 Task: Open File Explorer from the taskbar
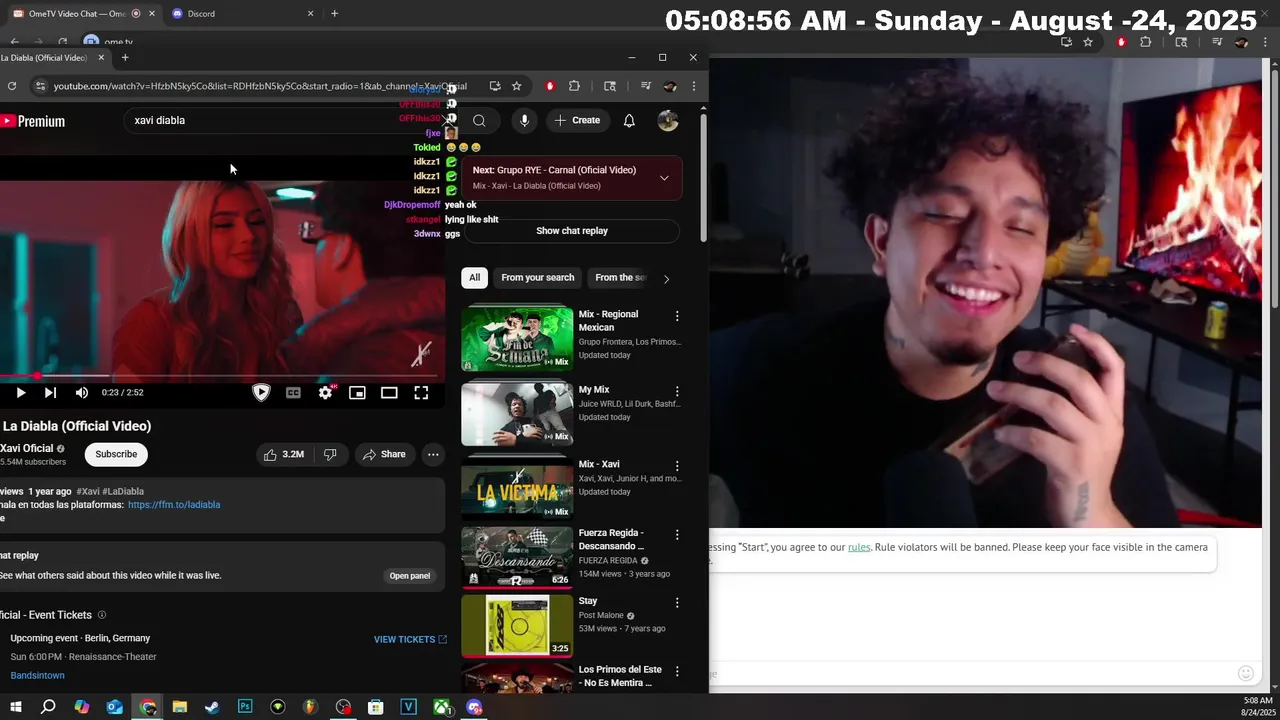pos(180,707)
